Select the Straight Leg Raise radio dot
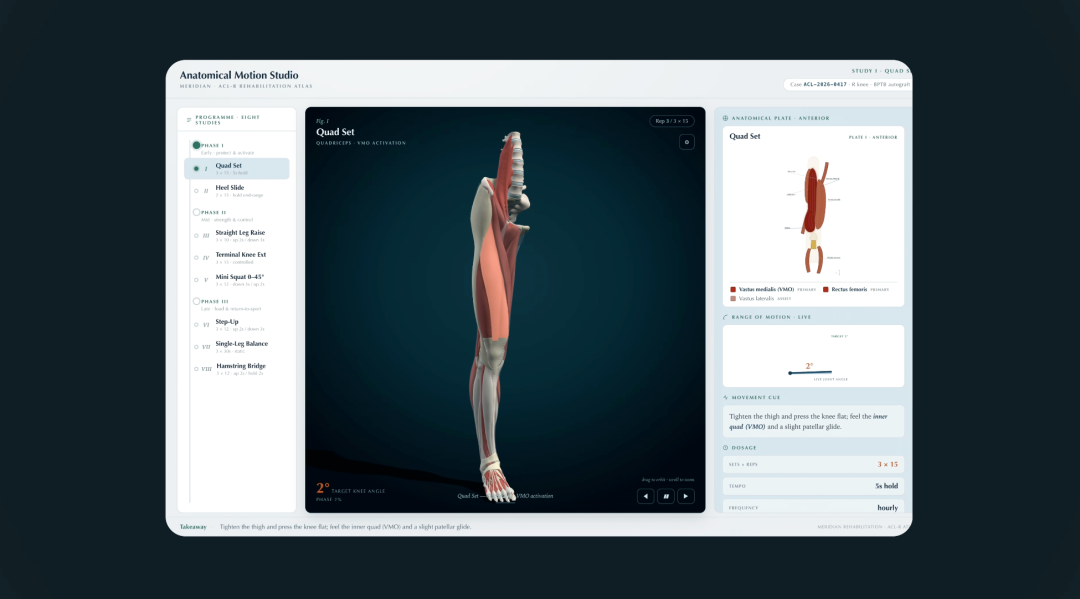This screenshot has height=599, width=1080. click(196, 235)
